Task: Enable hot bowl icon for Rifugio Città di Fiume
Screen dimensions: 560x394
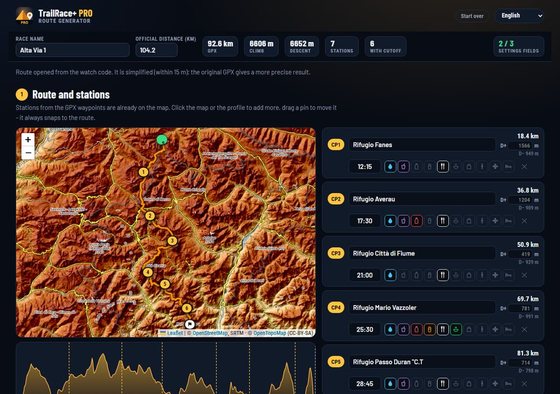Action: (x=456, y=275)
